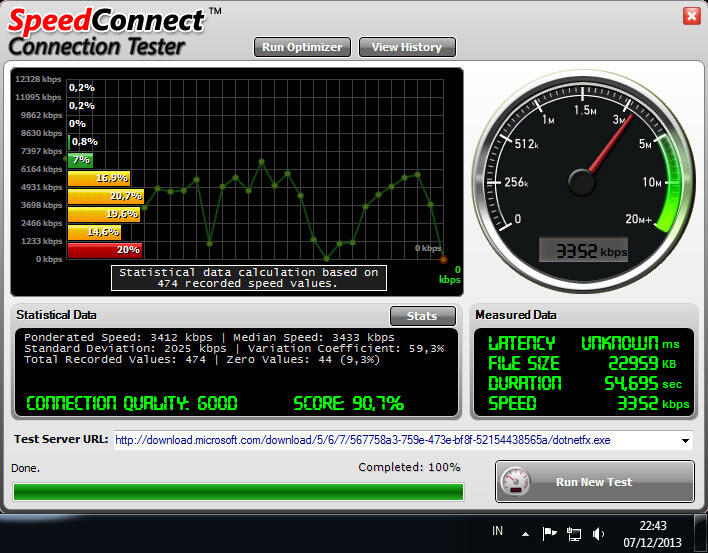Viewport: 708px width, 553px height.
Task: Click the red end point marker on the graph
Action: pos(443,259)
